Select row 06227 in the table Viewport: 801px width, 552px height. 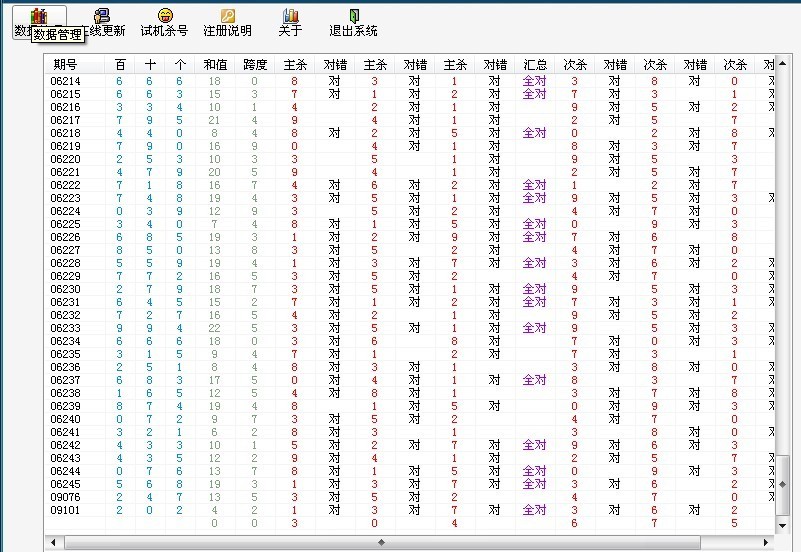pos(410,250)
